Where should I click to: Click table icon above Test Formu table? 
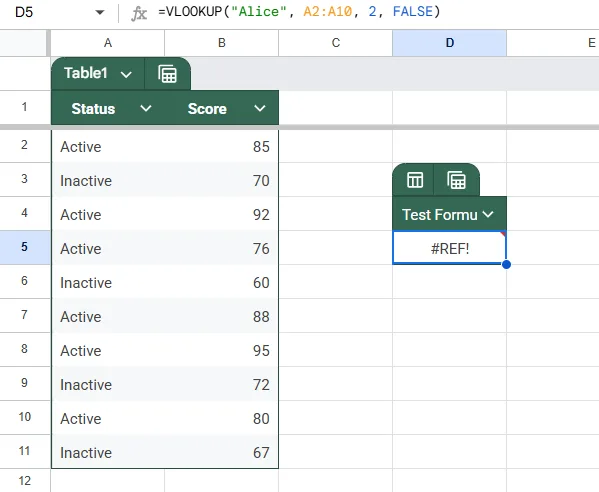click(x=415, y=180)
